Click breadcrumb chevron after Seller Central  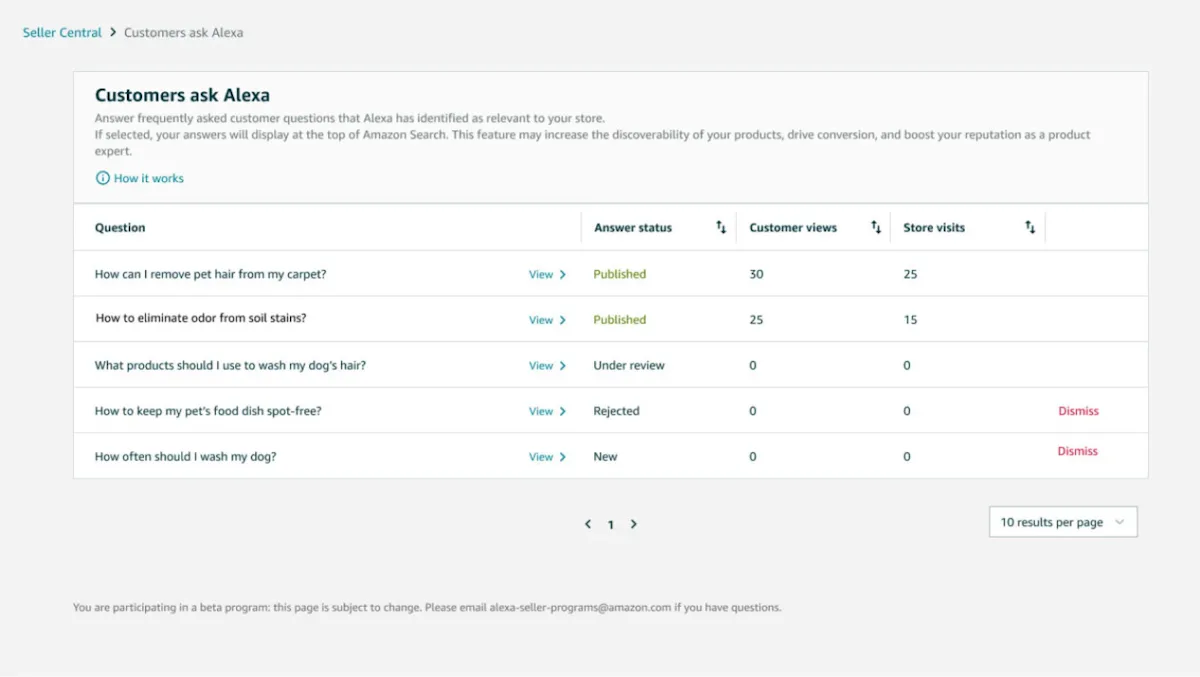(113, 33)
